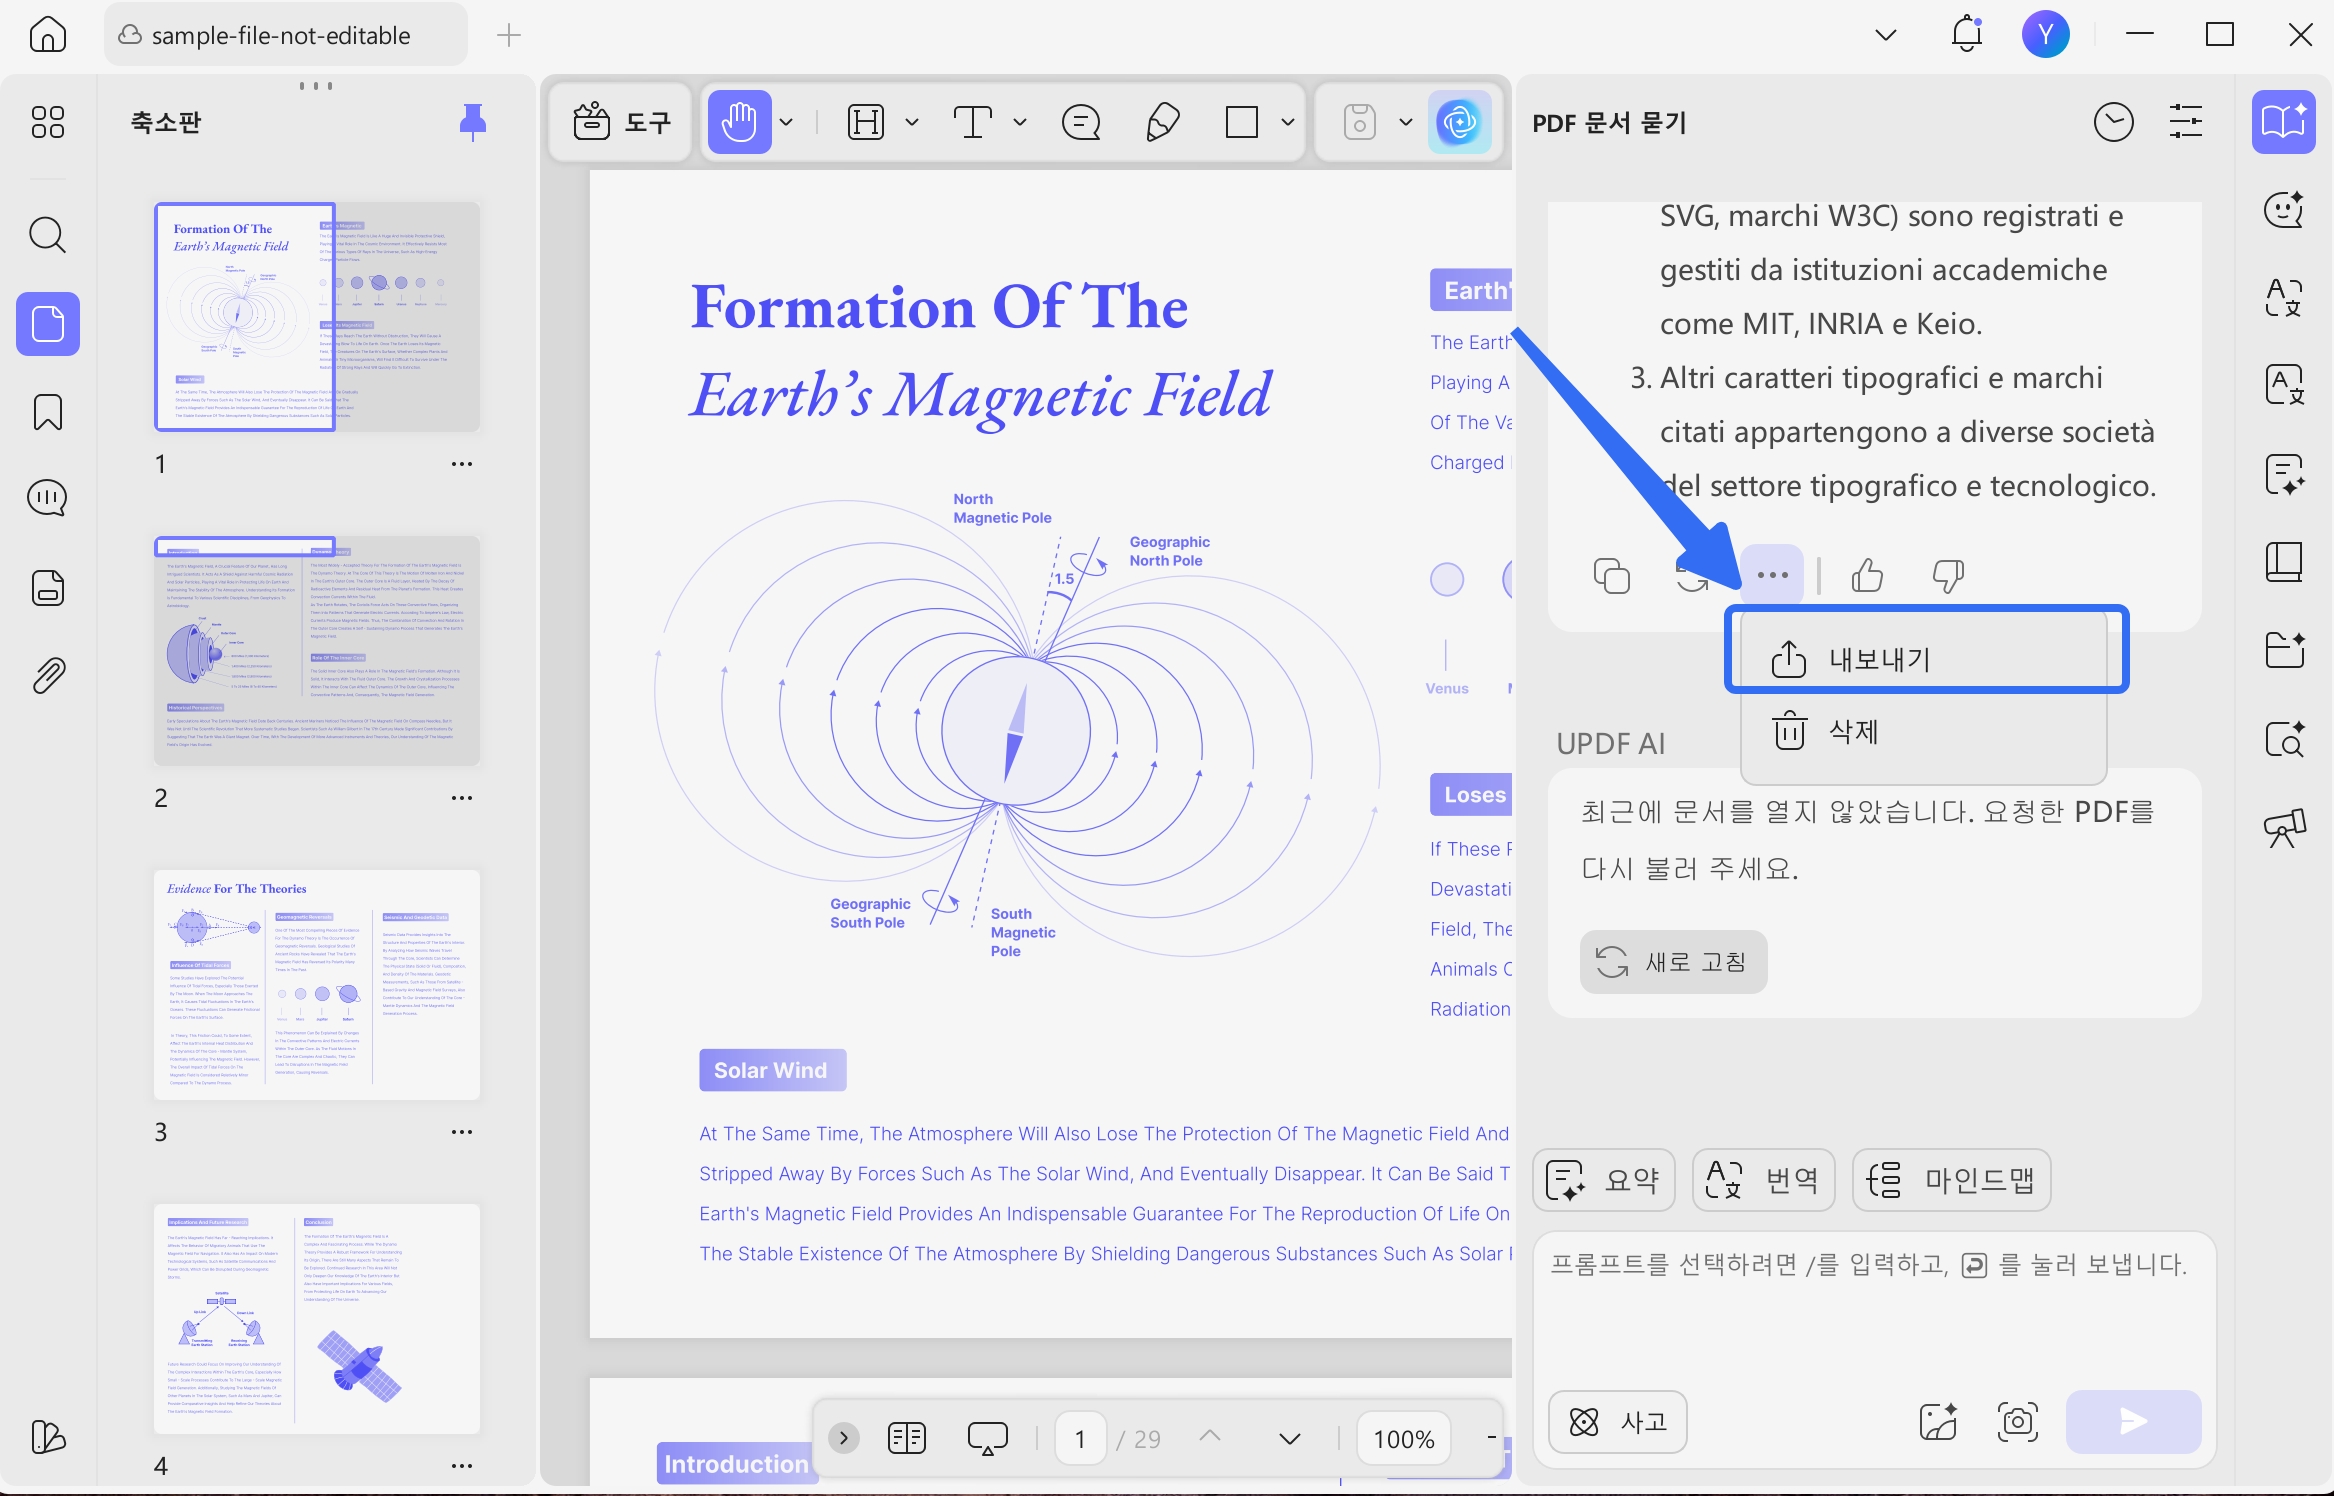
Task: Toggle the UPDF AI assistant toolbar button
Action: [x=1459, y=122]
